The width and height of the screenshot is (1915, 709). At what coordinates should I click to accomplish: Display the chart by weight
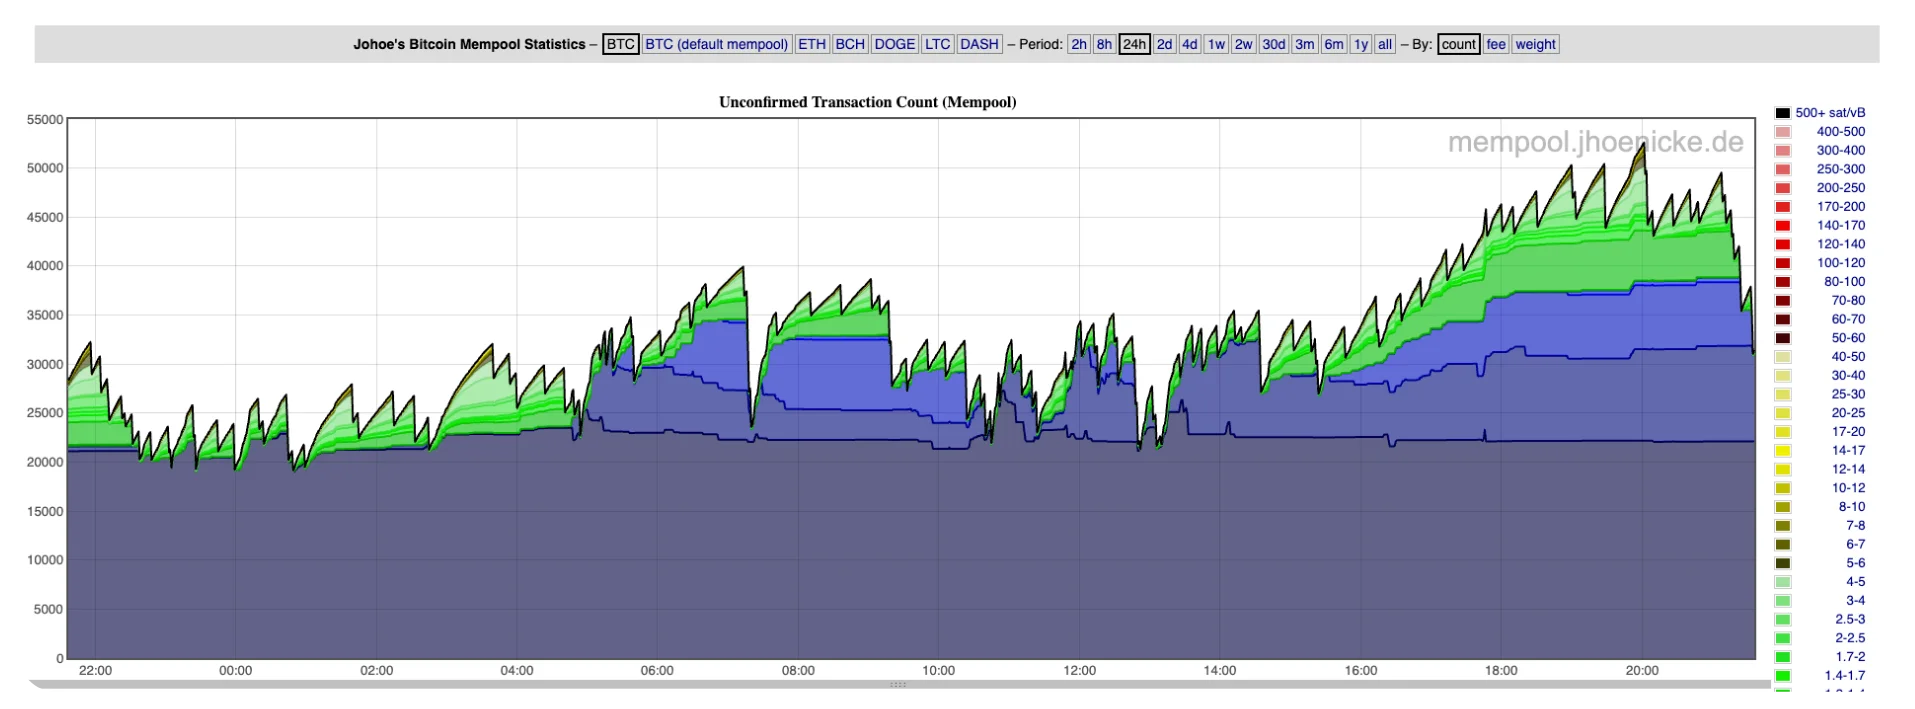1535,44
